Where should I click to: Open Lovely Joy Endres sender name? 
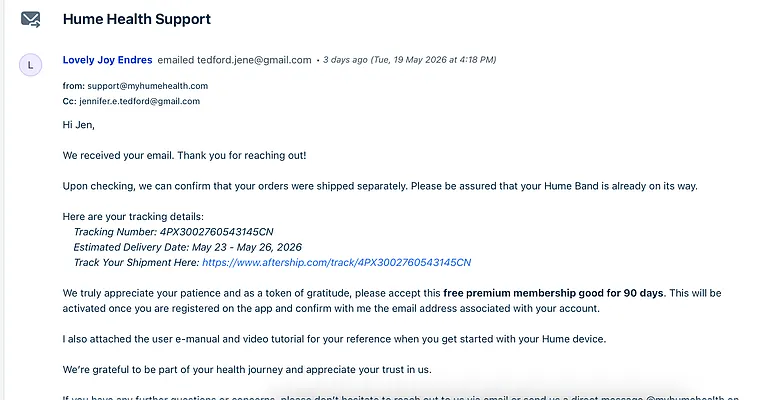click(x=107, y=60)
